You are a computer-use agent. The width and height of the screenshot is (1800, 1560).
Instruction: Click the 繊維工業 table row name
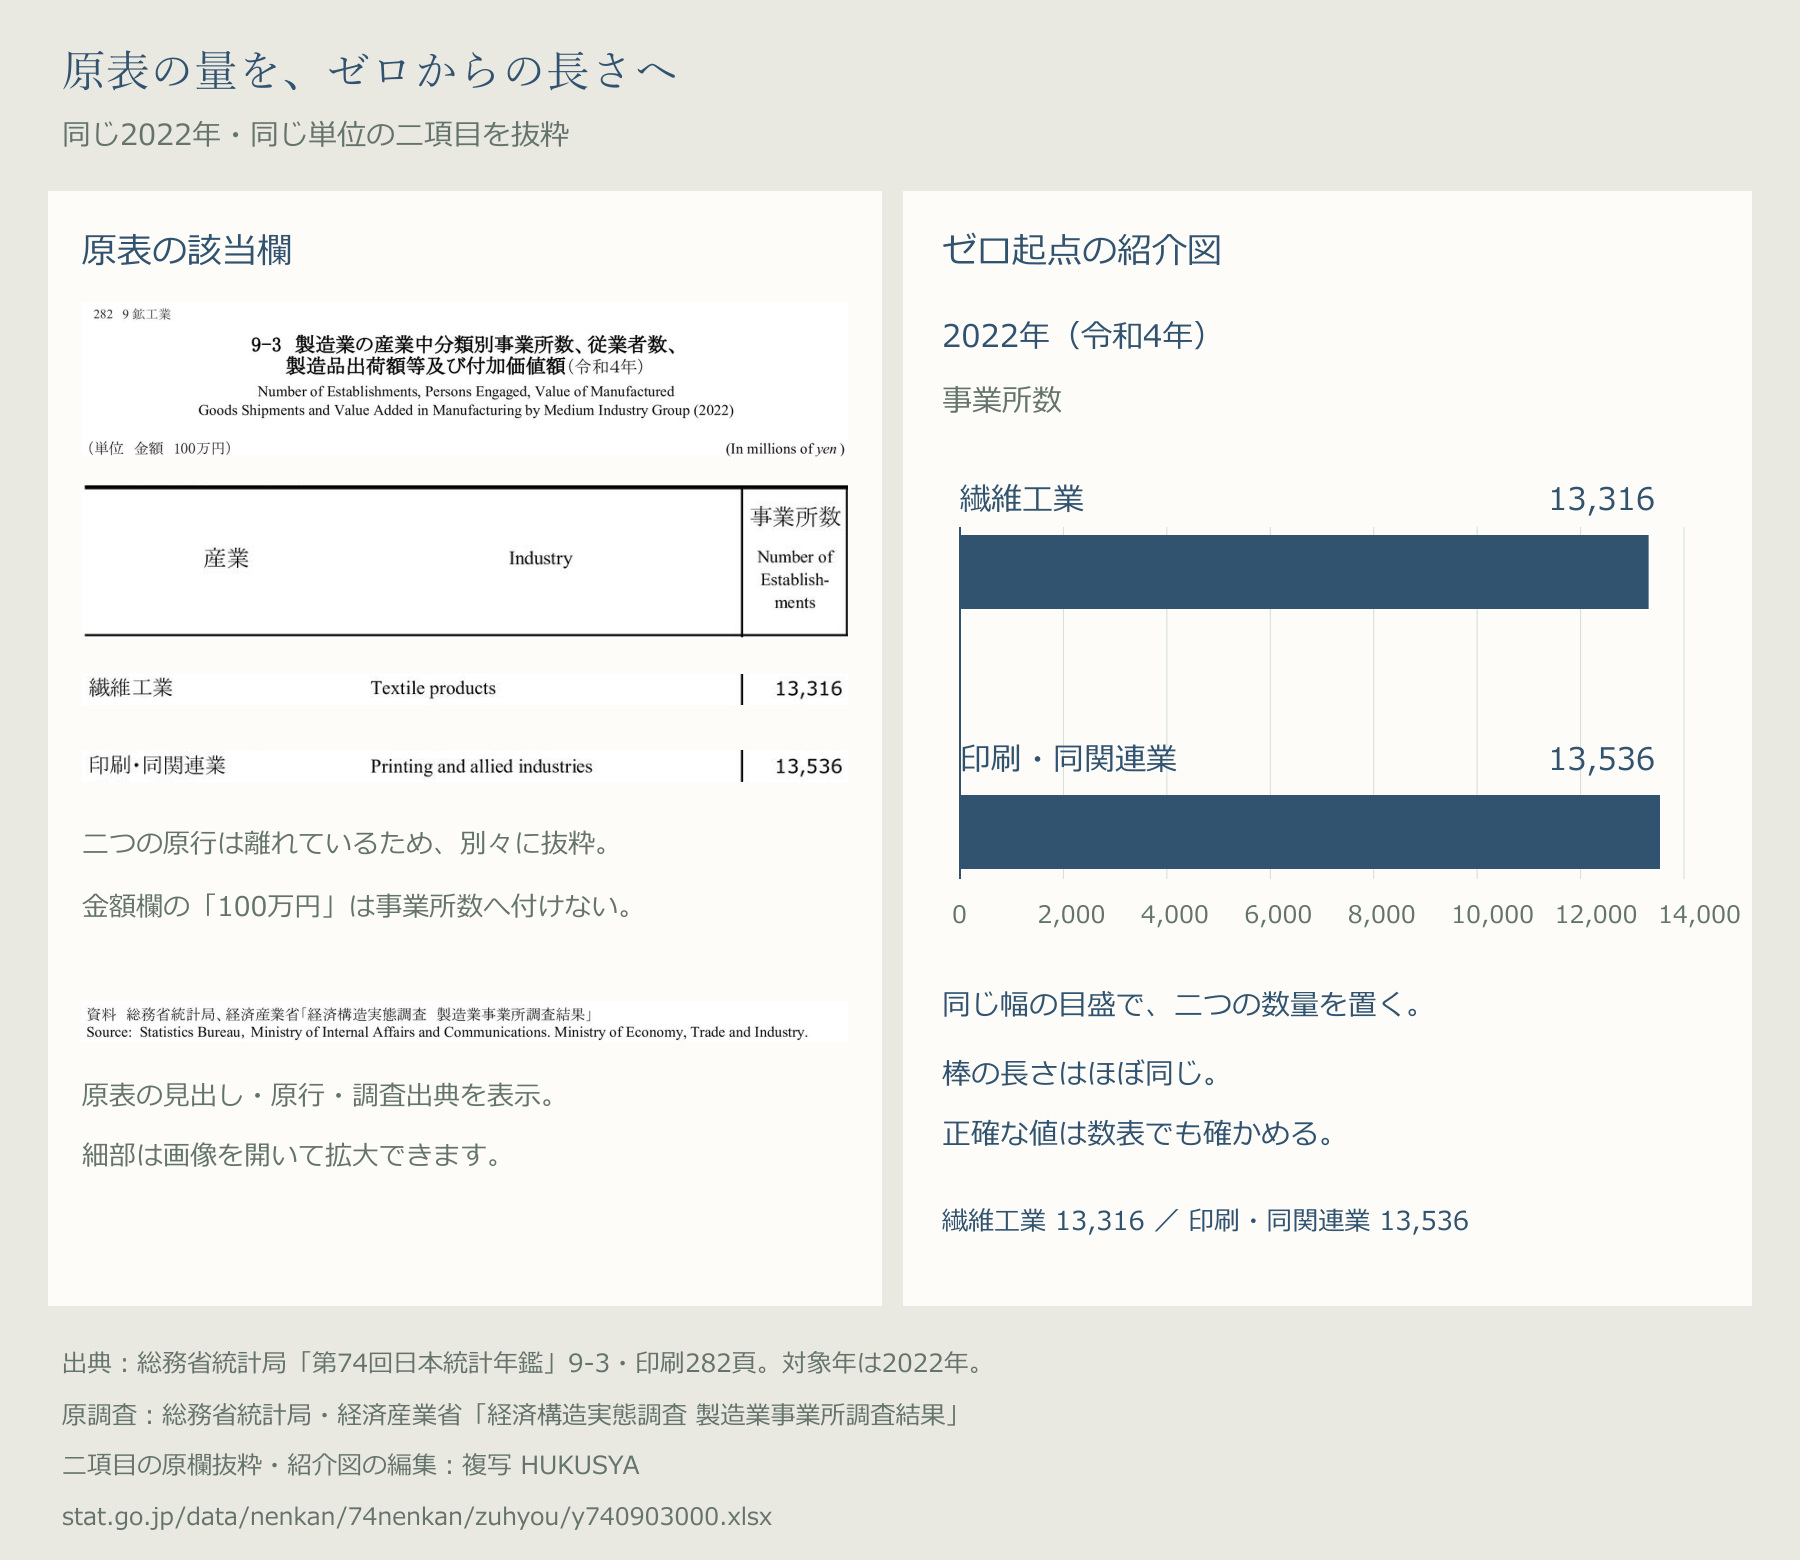pyautogui.click(x=131, y=688)
